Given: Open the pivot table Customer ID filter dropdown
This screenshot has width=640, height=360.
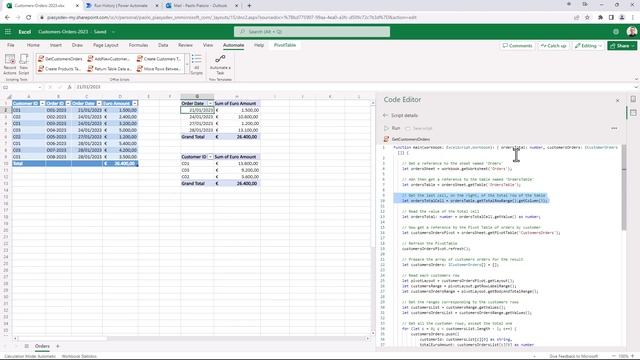Looking at the screenshot, I should point(210,157).
